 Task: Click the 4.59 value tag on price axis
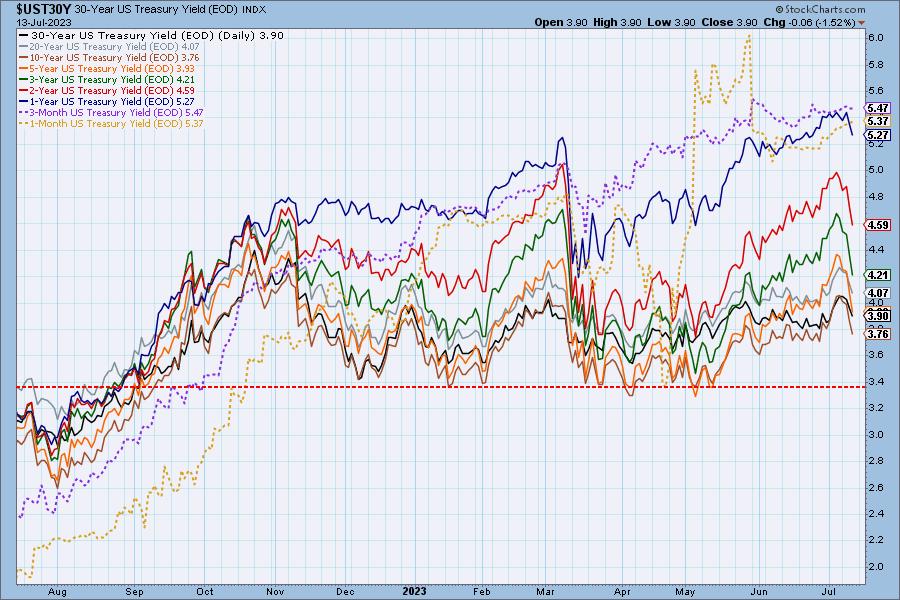(x=878, y=225)
